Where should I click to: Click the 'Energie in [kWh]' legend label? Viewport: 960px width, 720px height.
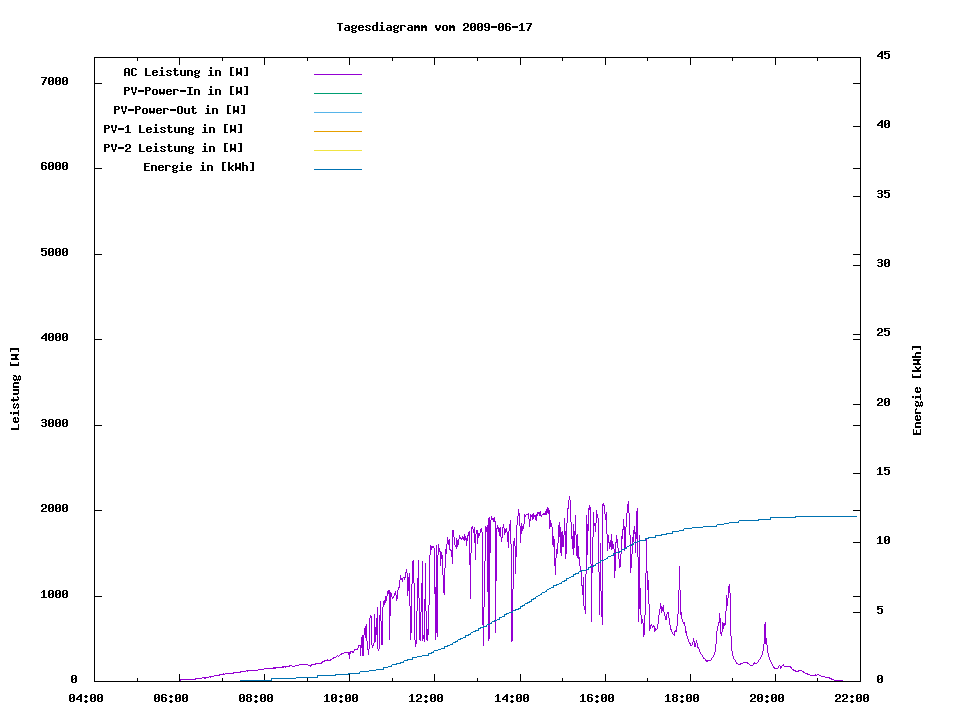click(x=199, y=167)
